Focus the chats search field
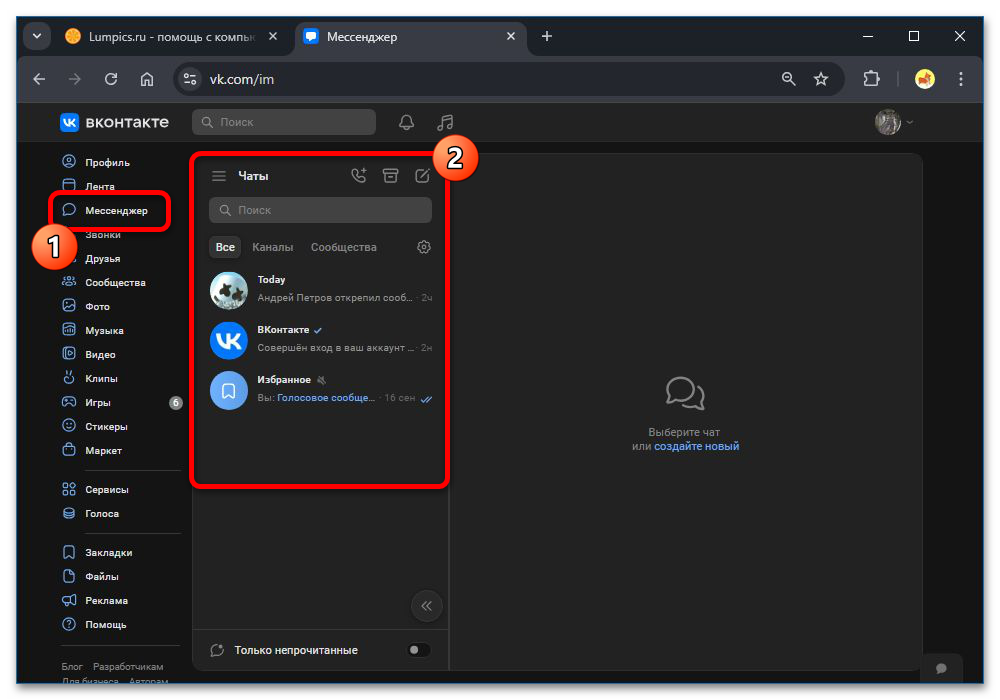The width and height of the screenshot is (1000, 700). coord(320,210)
